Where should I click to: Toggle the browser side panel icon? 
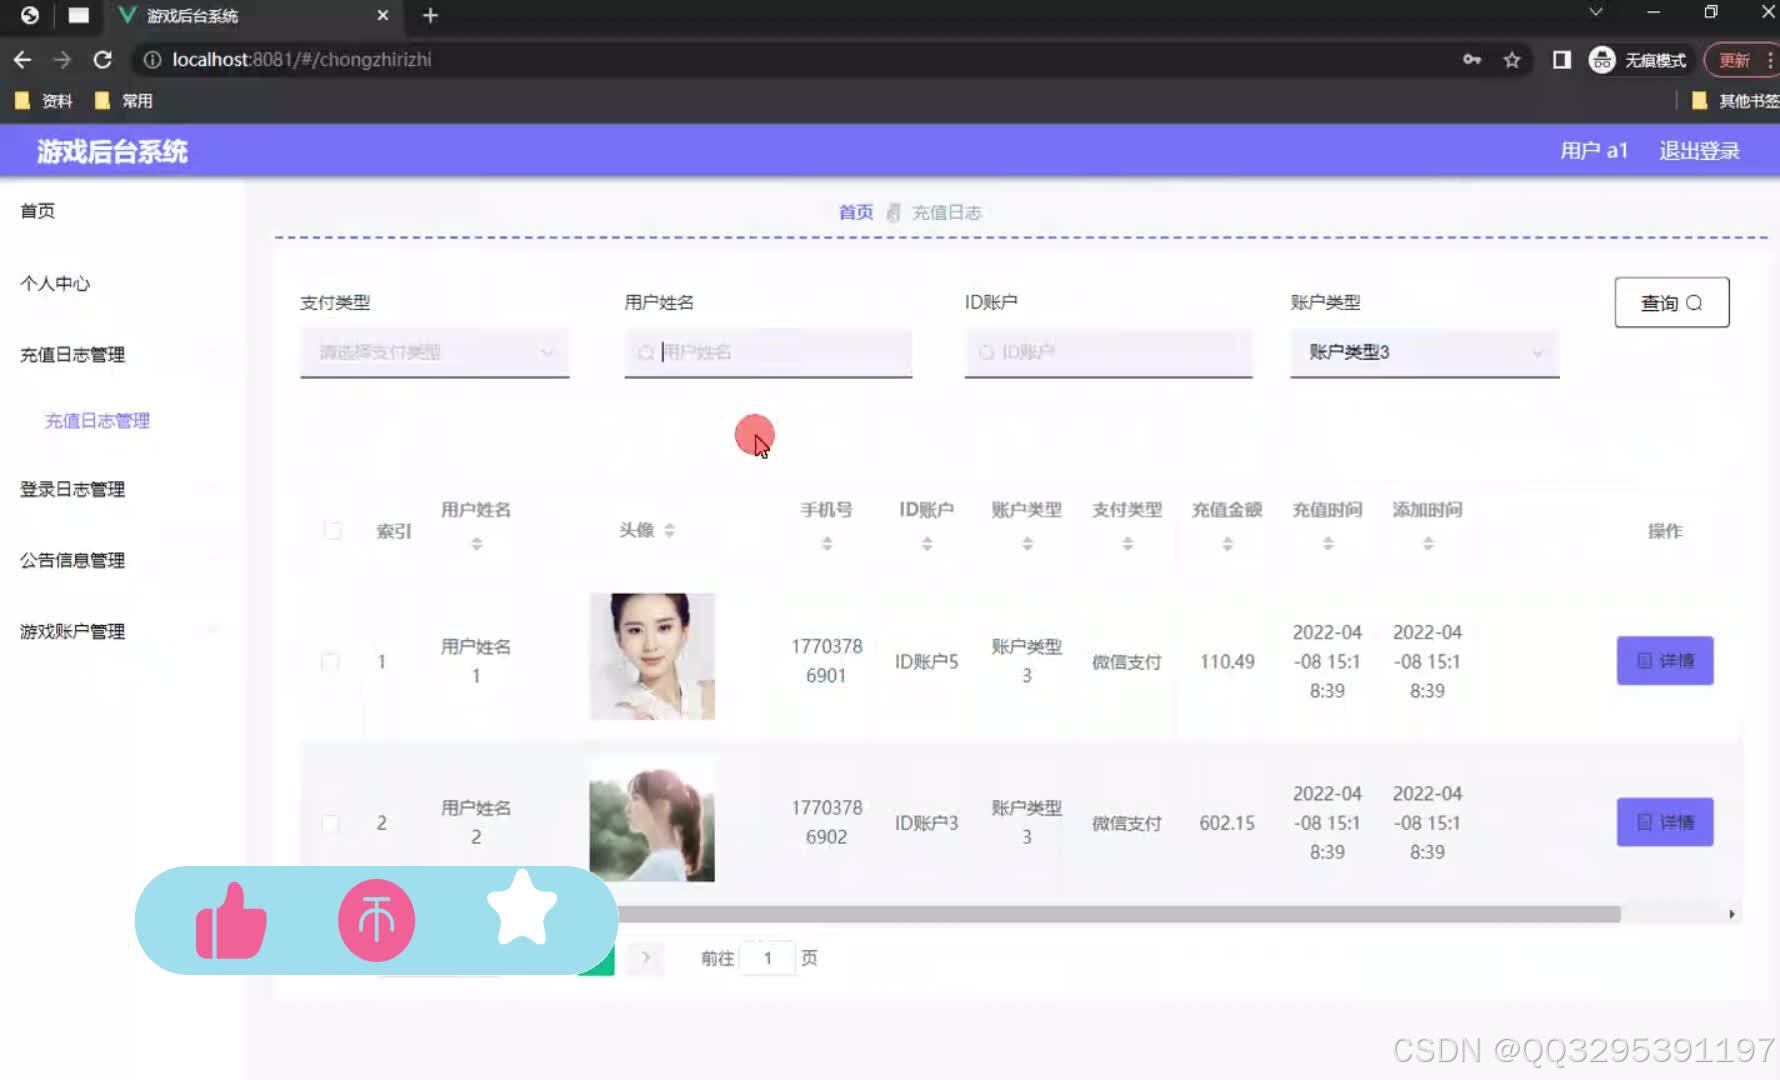1561,60
